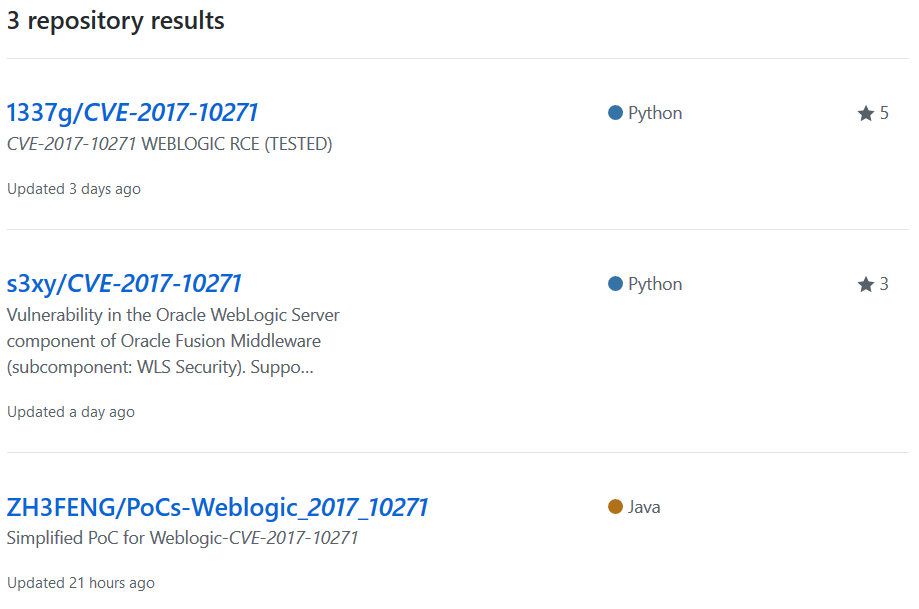Open the 1337g/CVE-2017-10271 repository
This screenshot has height=609, width=919.
click(x=133, y=112)
